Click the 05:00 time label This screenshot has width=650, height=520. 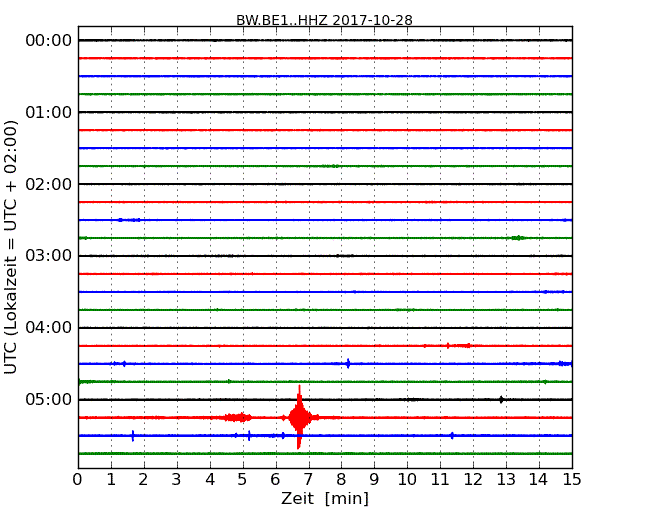tap(49, 399)
